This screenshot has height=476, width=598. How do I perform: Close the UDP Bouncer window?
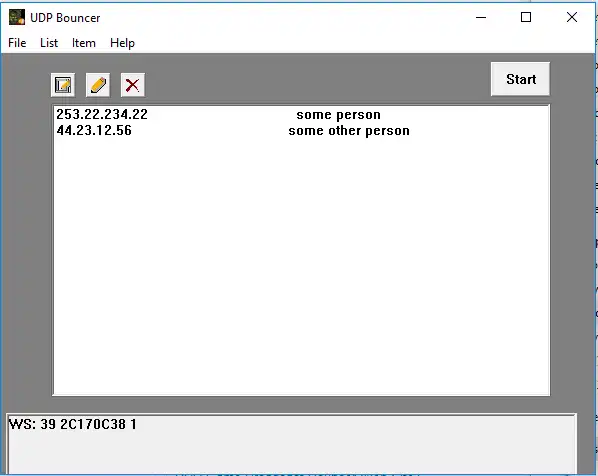click(x=572, y=17)
